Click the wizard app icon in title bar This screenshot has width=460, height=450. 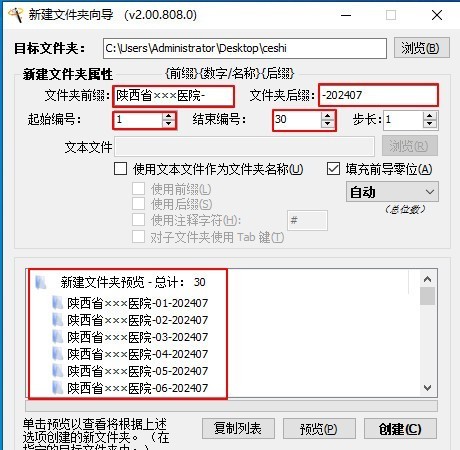point(15,15)
